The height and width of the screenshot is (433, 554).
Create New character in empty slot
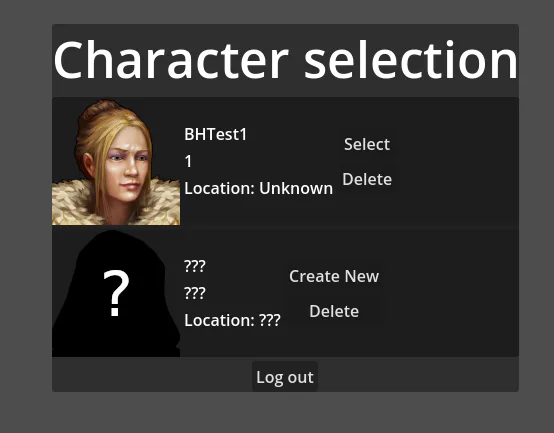tap(334, 276)
